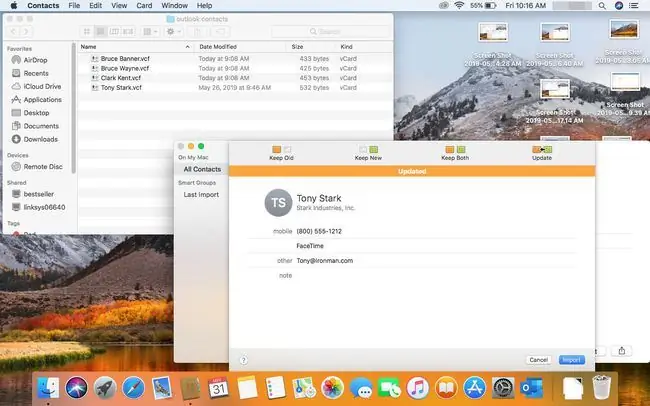
Task: Open Calendar from the Dock
Action: [x=218, y=388]
